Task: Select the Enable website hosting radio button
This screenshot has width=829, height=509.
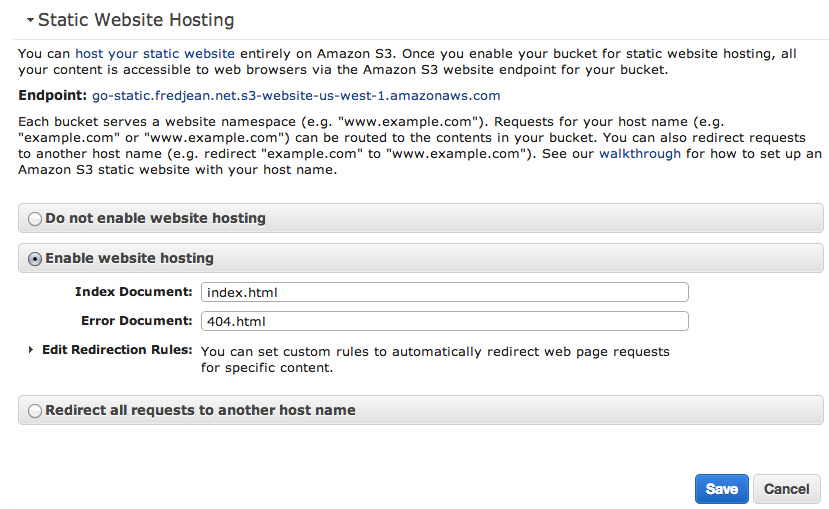Action: pos(35,259)
